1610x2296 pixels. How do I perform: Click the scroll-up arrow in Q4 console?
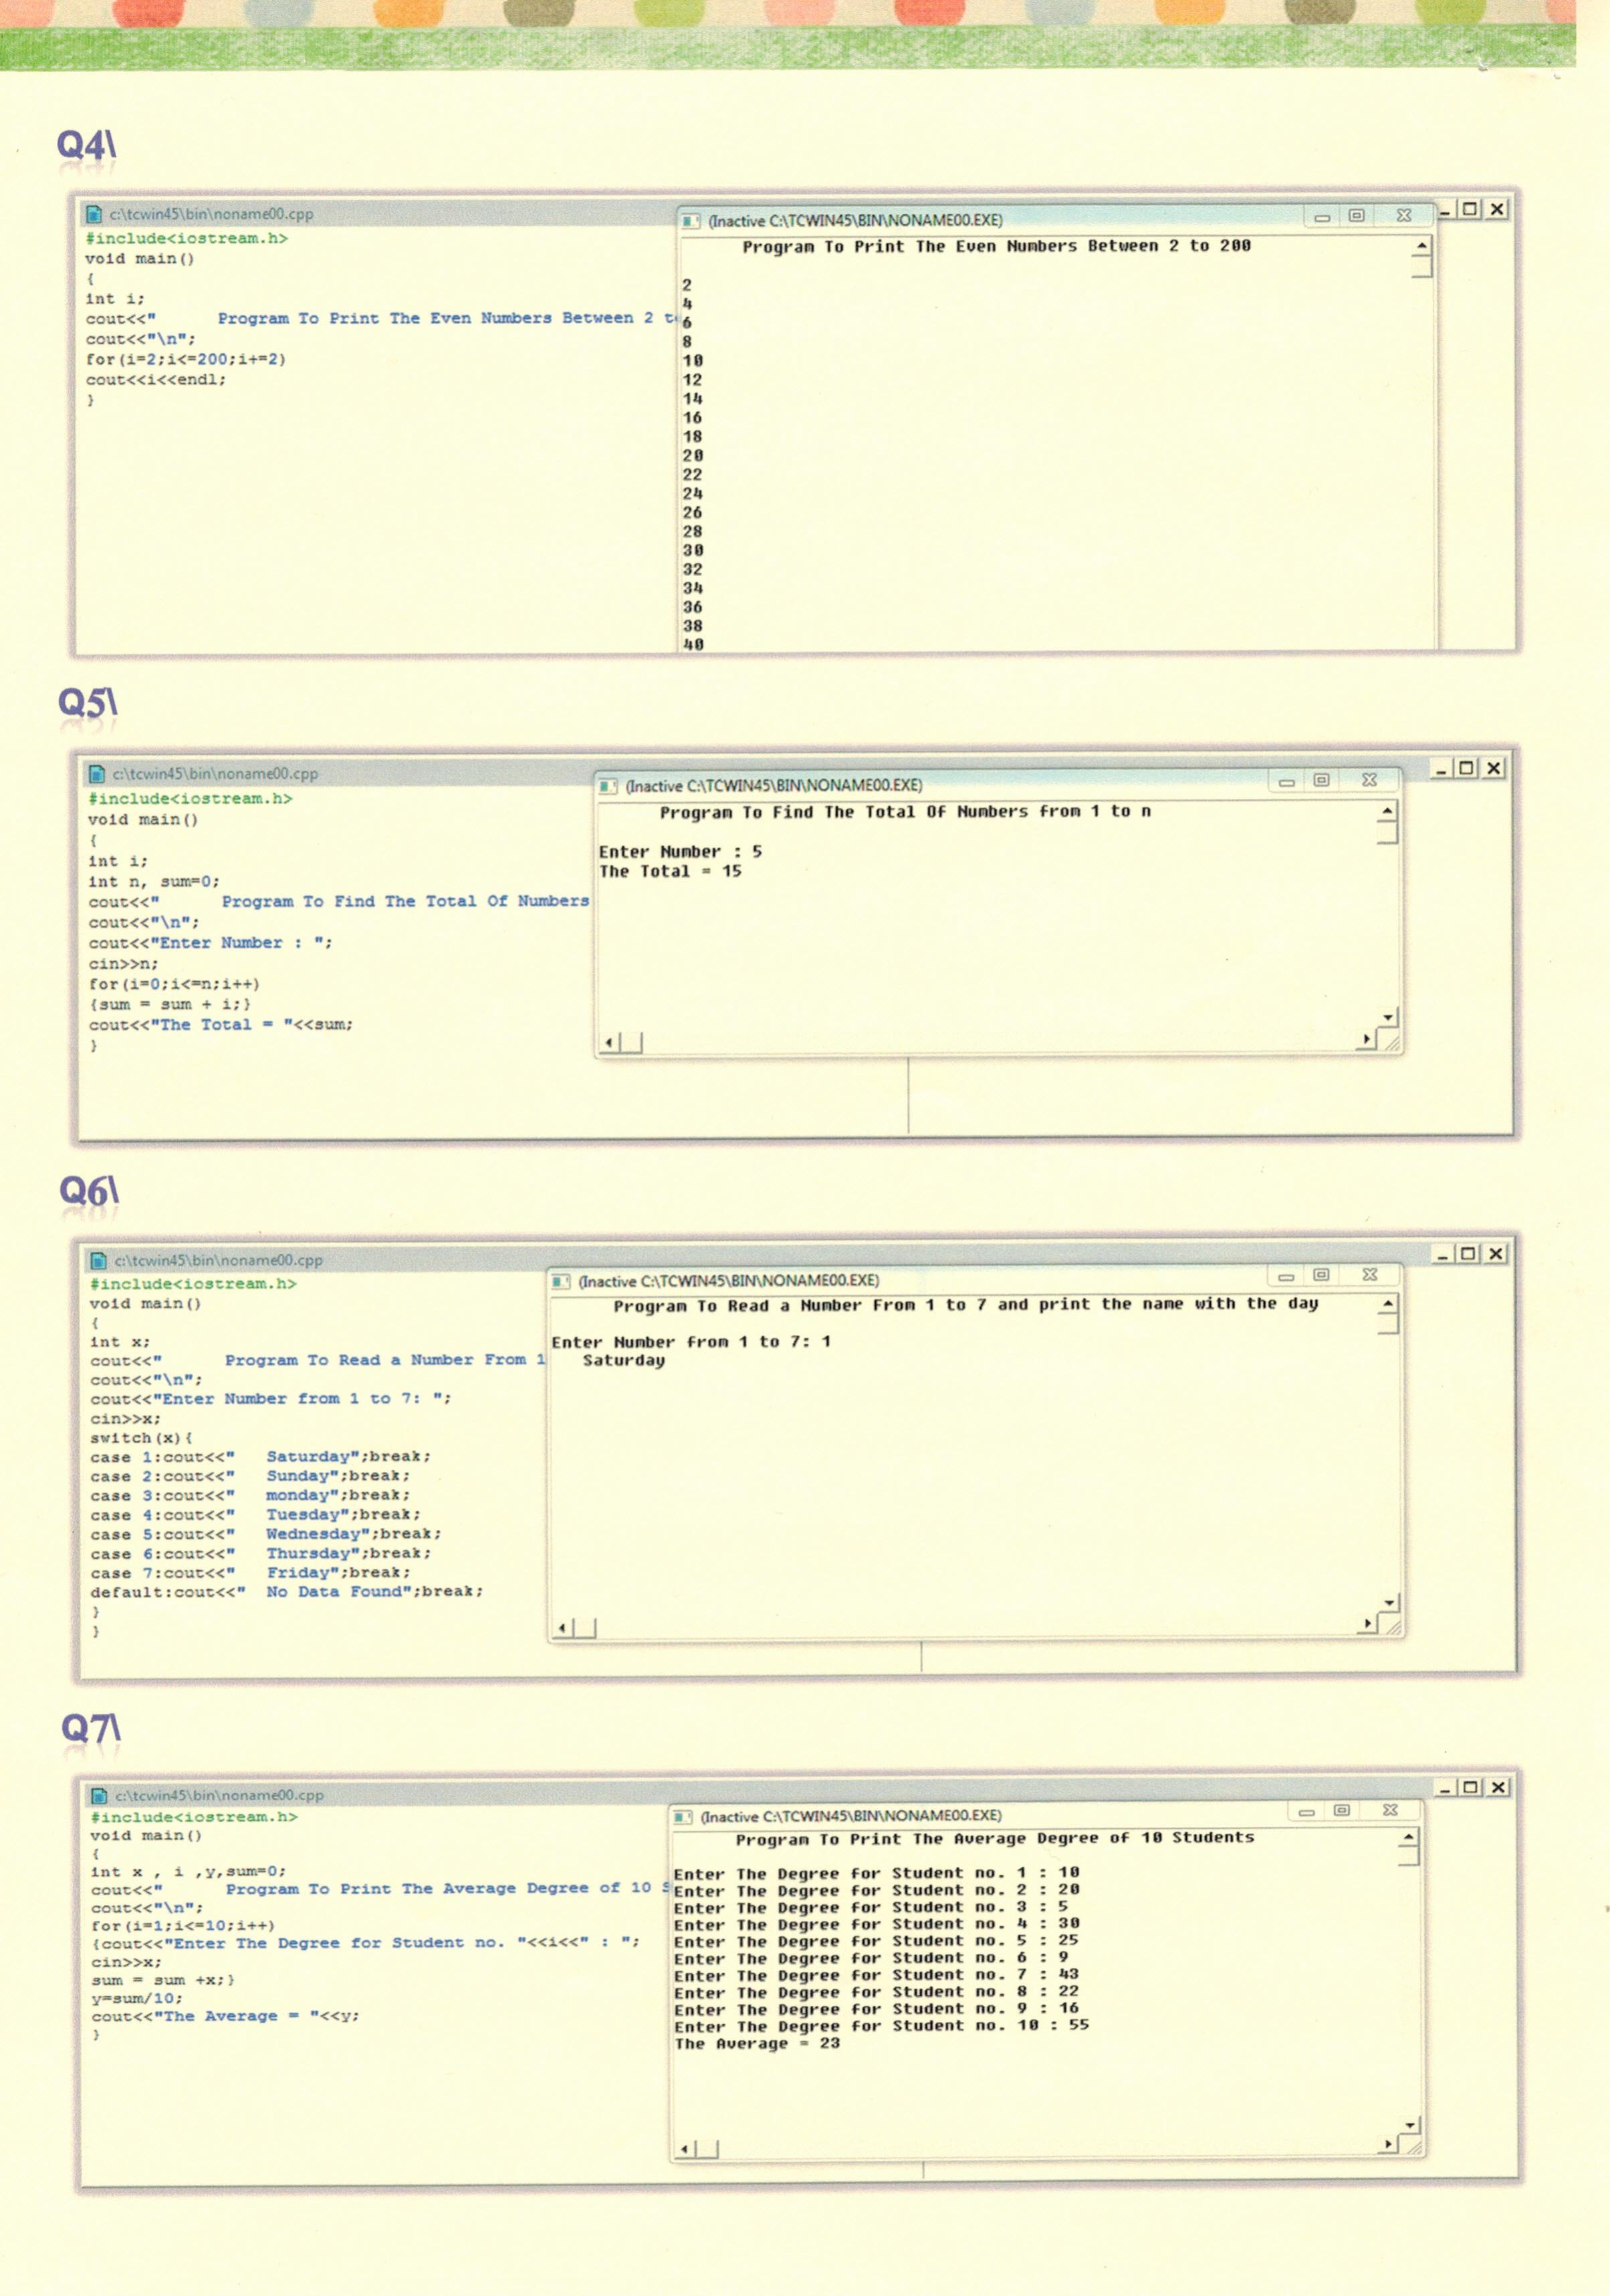1421,246
